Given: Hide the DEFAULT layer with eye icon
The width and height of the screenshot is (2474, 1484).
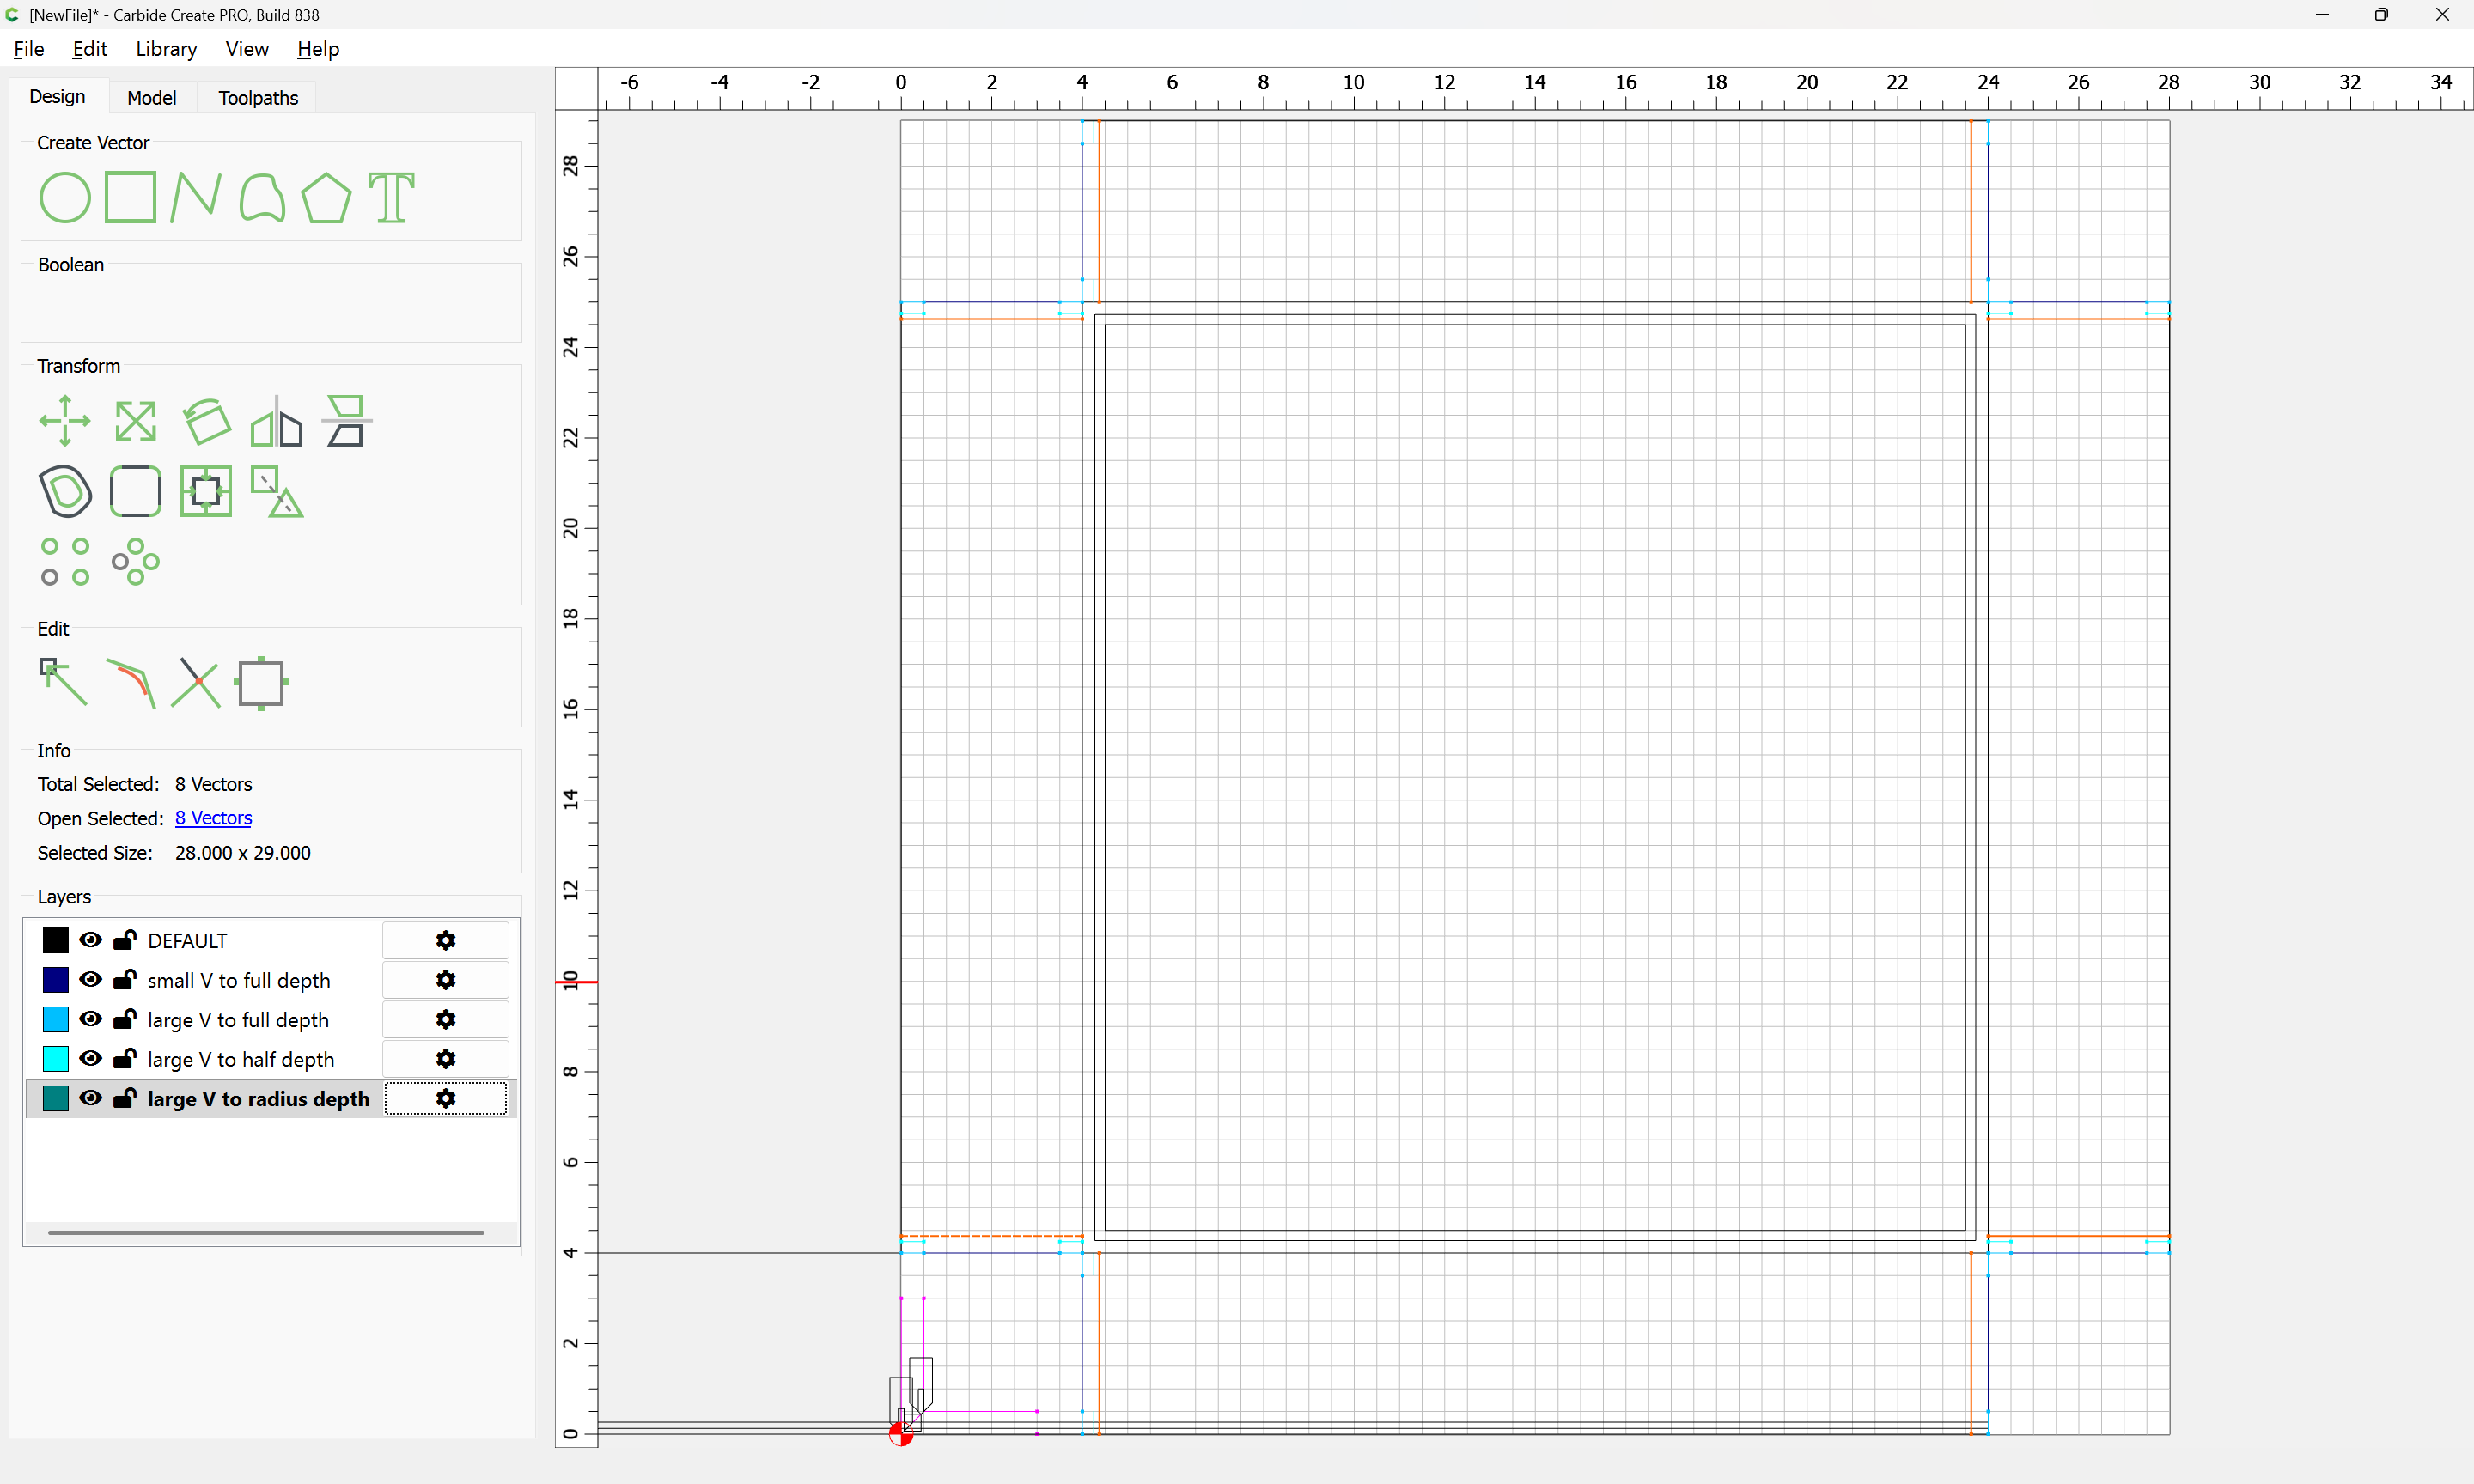Looking at the screenshot, I should coord(91,940).
